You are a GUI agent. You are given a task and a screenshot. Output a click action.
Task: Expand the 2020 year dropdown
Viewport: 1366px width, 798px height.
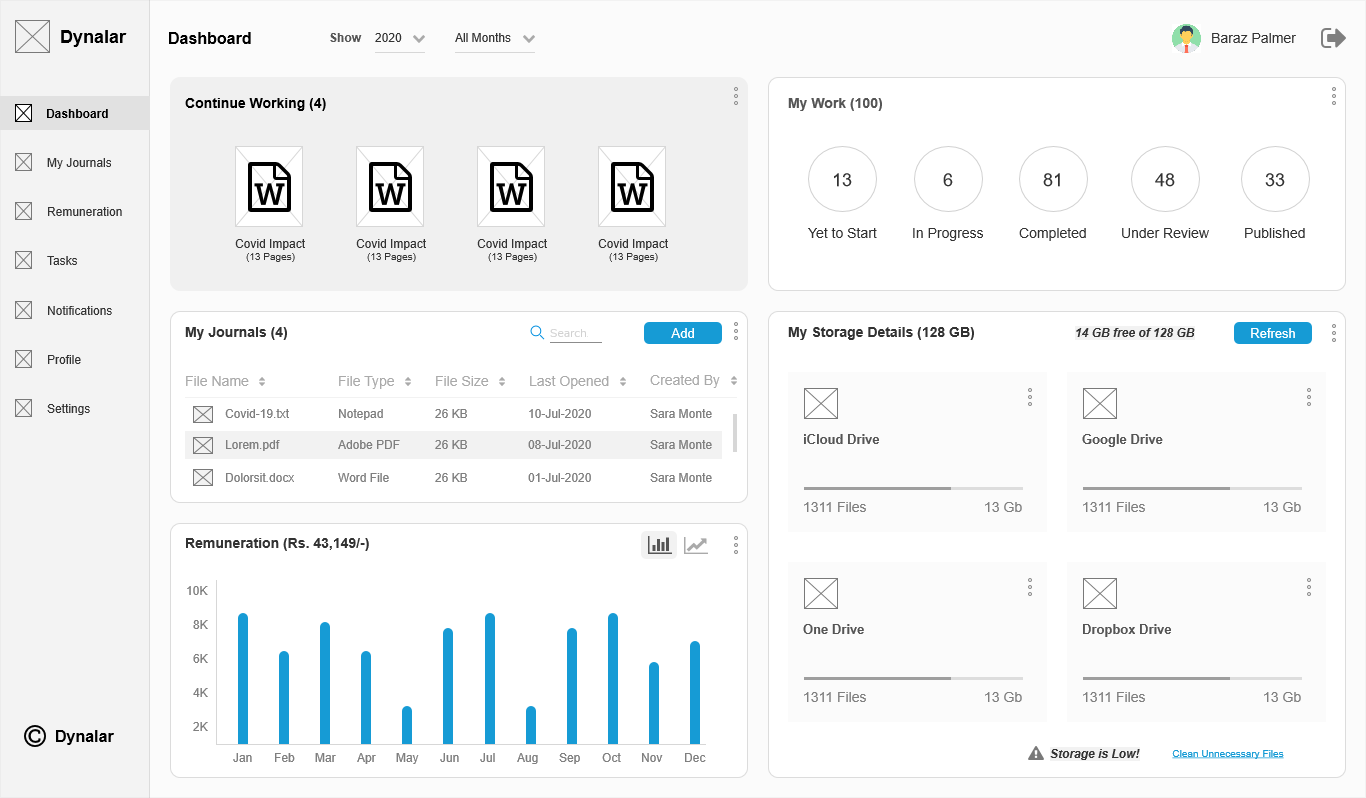click(400, 39)
